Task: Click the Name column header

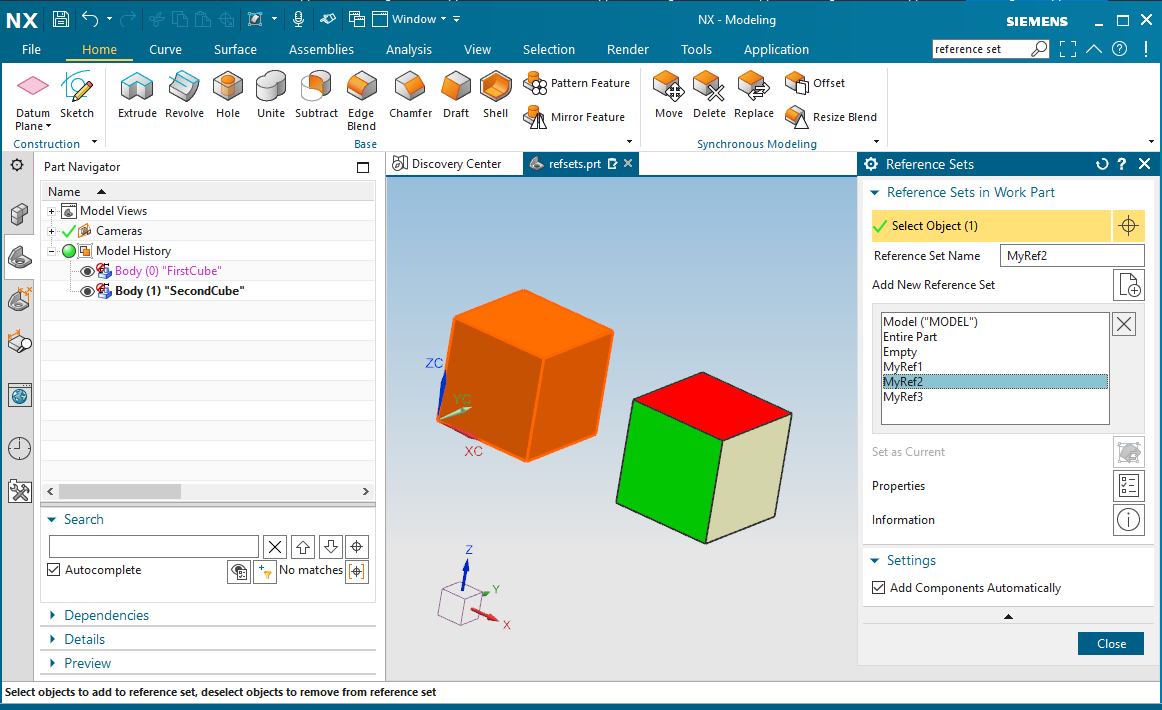Action: 208,192
